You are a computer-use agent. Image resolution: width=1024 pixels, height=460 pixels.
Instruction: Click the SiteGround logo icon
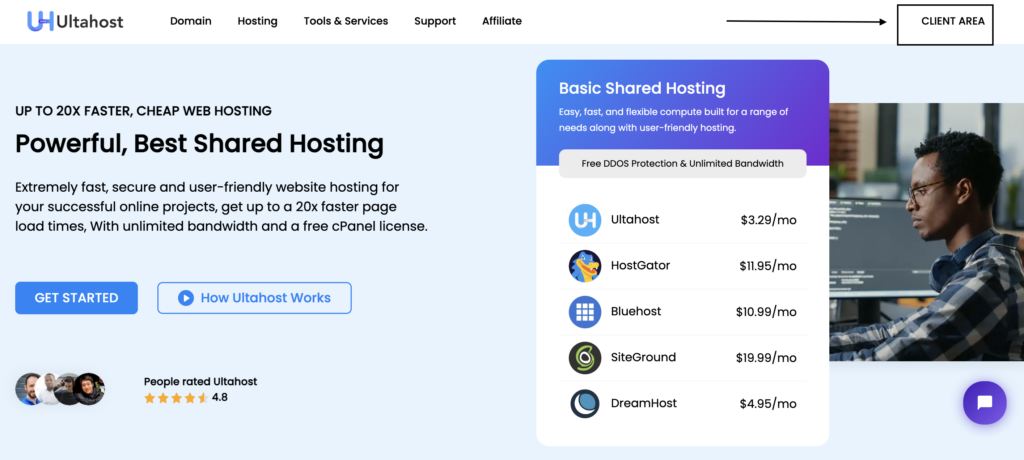pos(584,357)
